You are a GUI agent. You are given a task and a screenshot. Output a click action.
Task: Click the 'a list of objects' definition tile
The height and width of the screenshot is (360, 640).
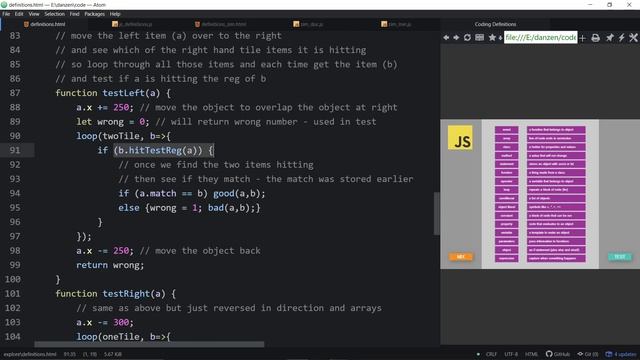556,198
